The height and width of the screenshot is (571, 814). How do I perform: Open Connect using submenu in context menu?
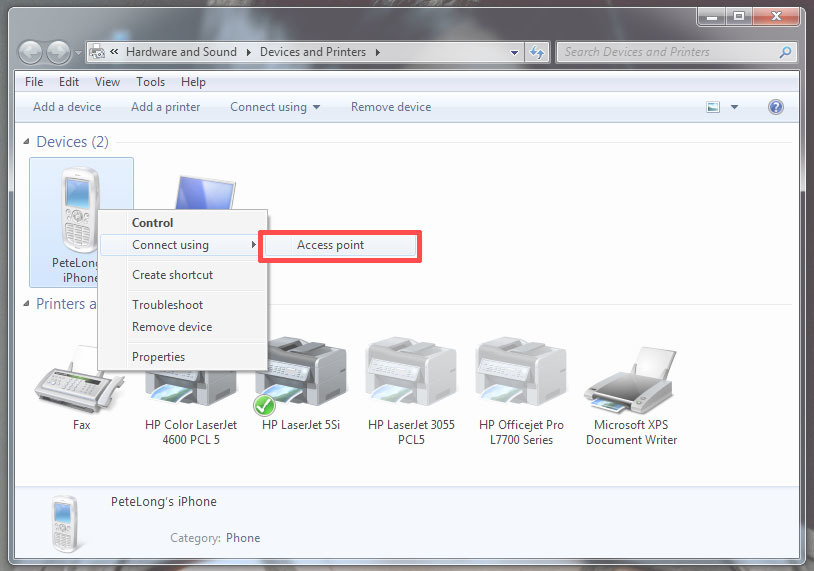pyautogui.click(x=180, y=245)
